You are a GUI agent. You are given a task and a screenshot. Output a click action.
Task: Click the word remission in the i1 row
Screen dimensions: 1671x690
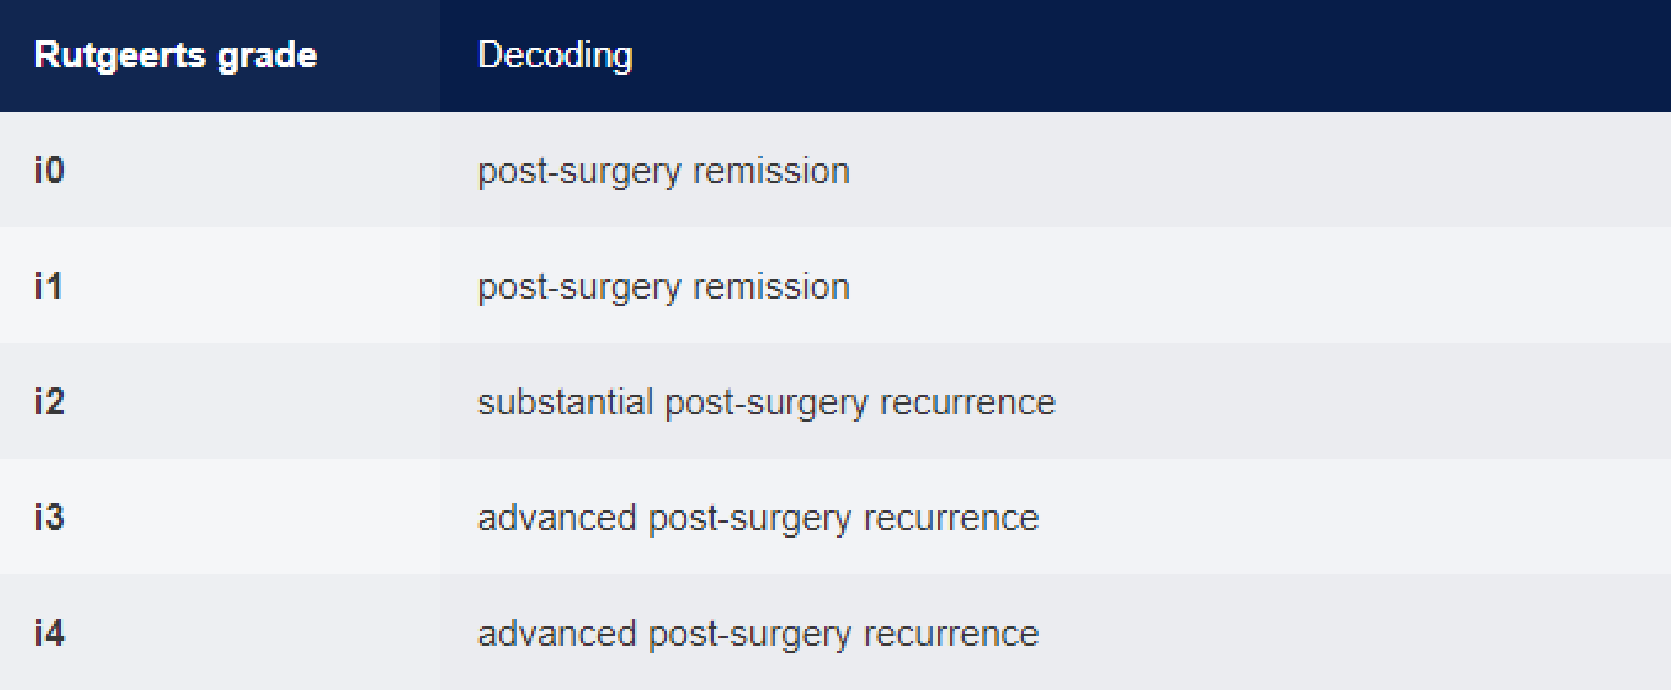tap(771, 287)
